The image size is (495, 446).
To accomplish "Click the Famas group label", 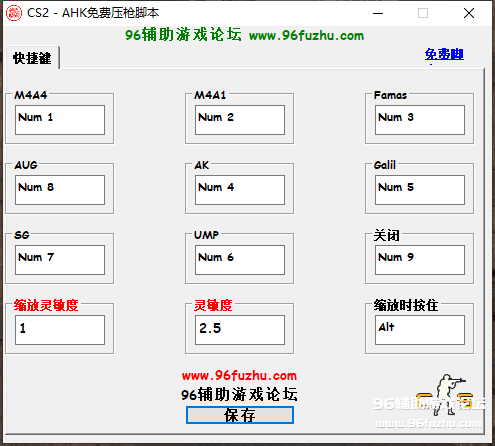I will (390, 95).
